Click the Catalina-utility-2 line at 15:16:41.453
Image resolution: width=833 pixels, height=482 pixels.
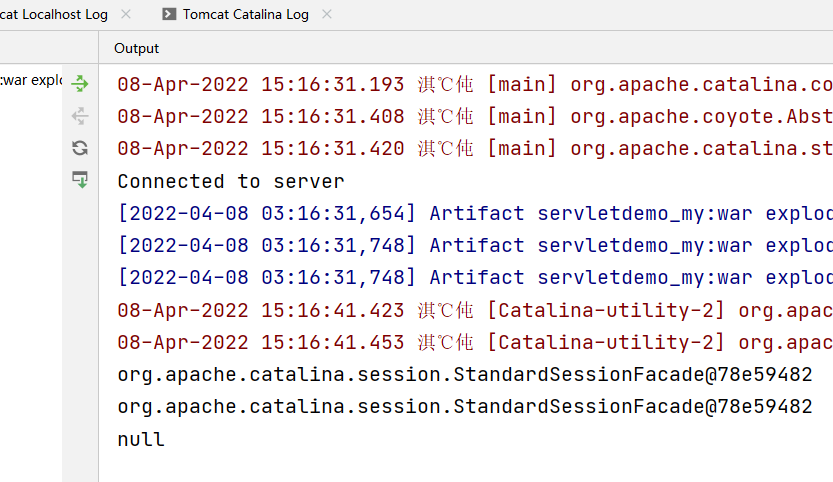pyautogui.click(x=475, y=343)
